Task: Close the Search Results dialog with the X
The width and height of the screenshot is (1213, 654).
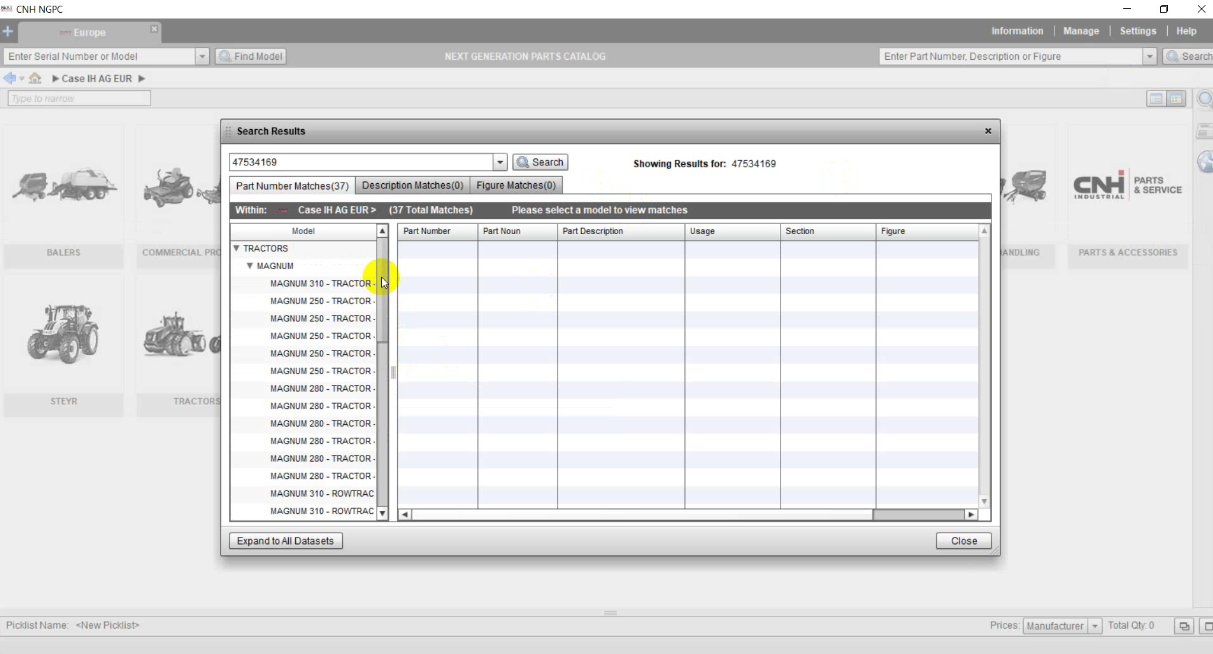Action: tap(988, 131)
